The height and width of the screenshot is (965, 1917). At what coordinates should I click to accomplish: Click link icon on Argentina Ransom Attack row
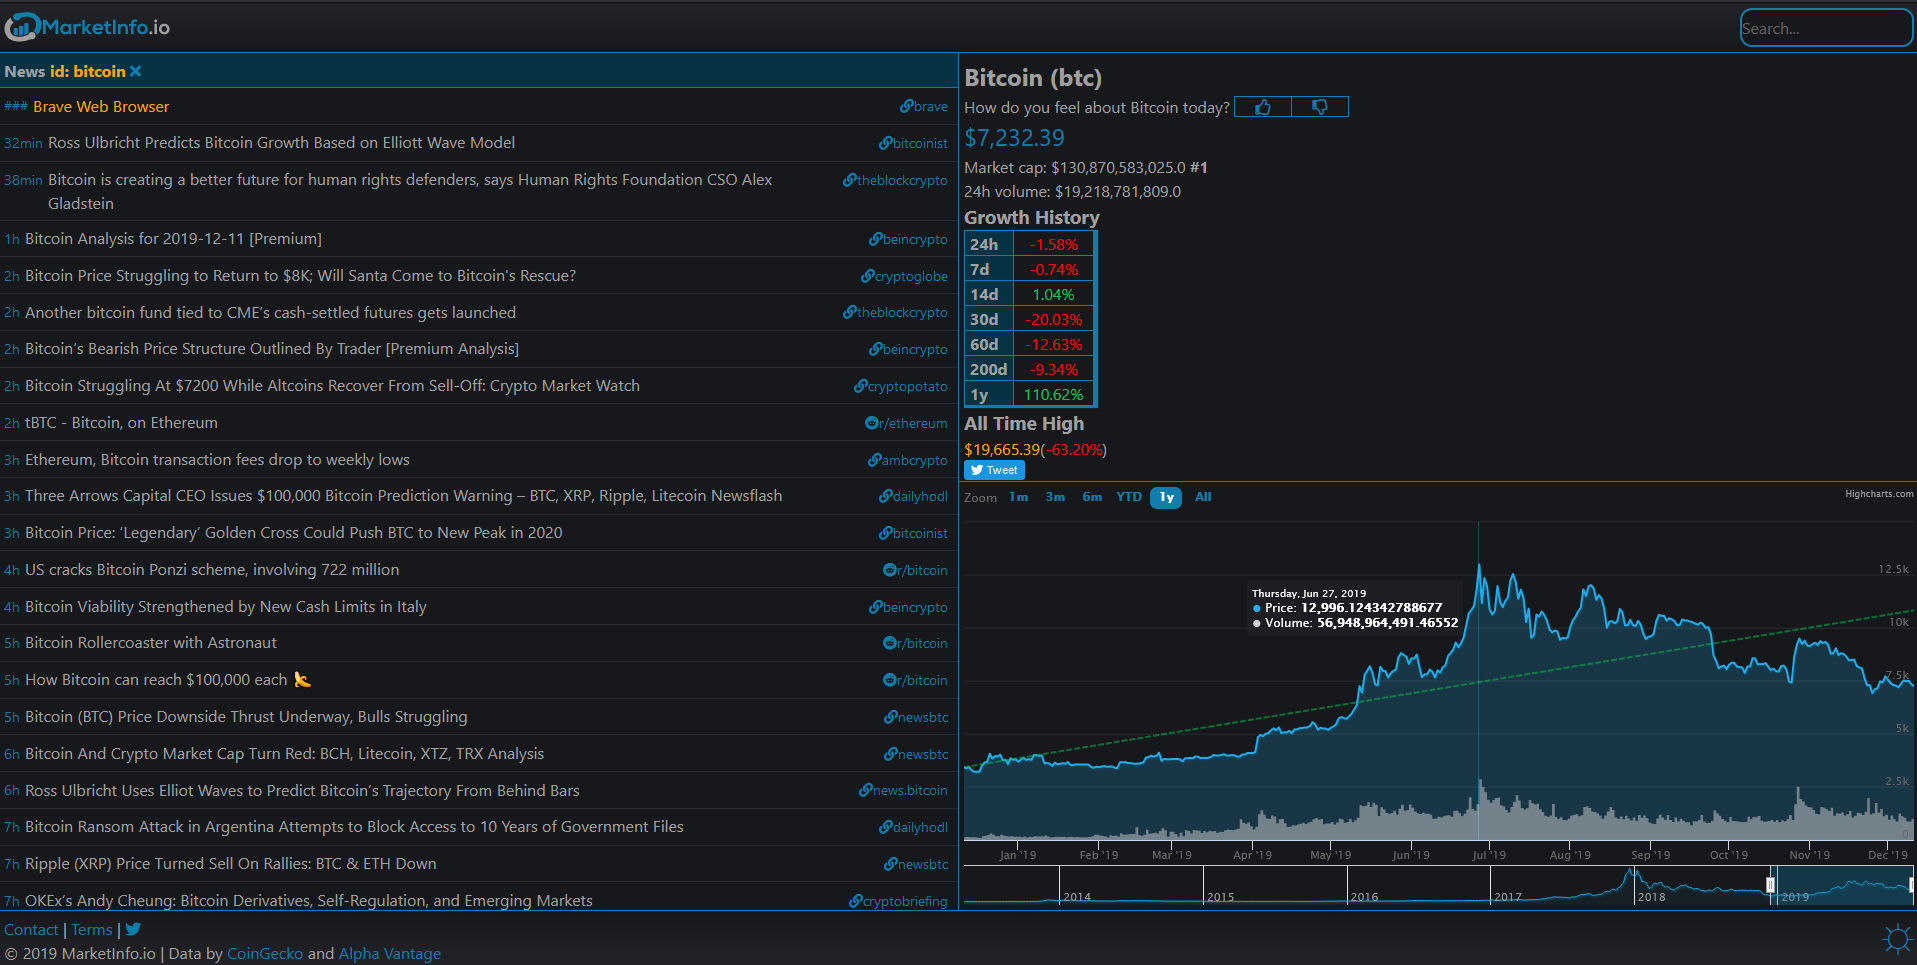click(886, 827)
